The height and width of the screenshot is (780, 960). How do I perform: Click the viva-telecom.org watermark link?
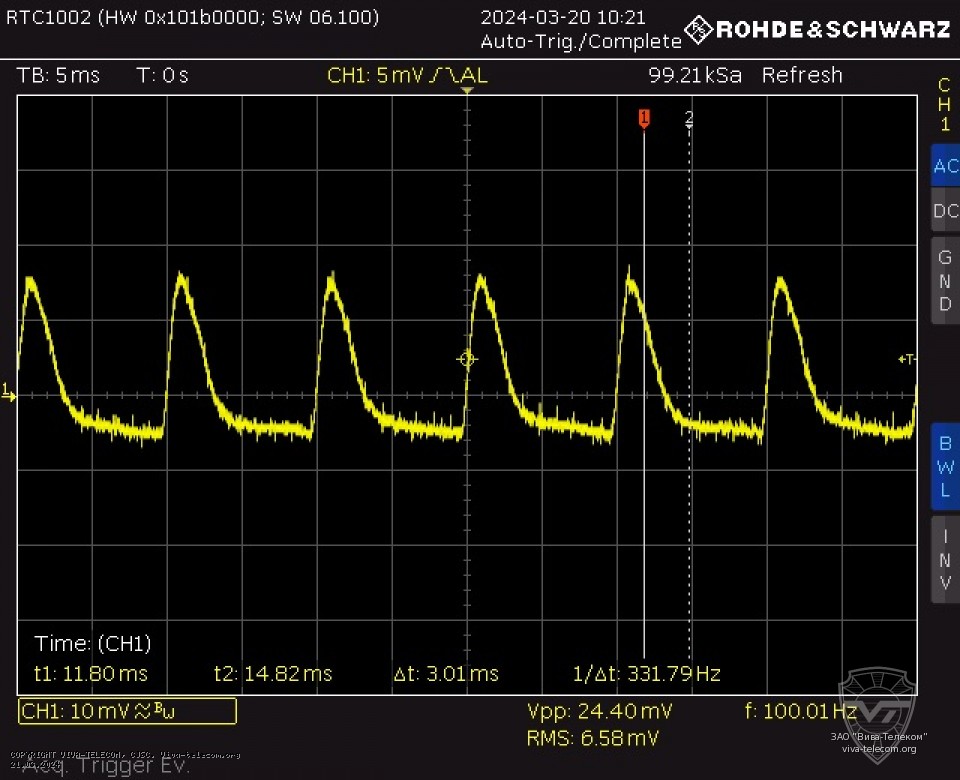pos(878,748)
